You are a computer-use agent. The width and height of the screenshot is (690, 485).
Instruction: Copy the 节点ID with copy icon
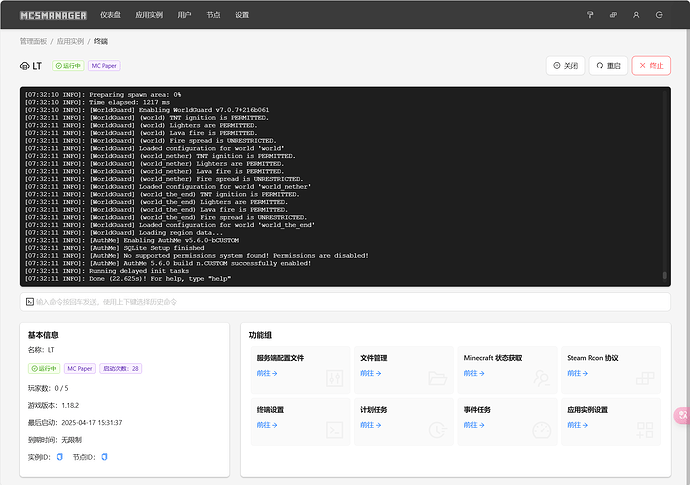104,457
